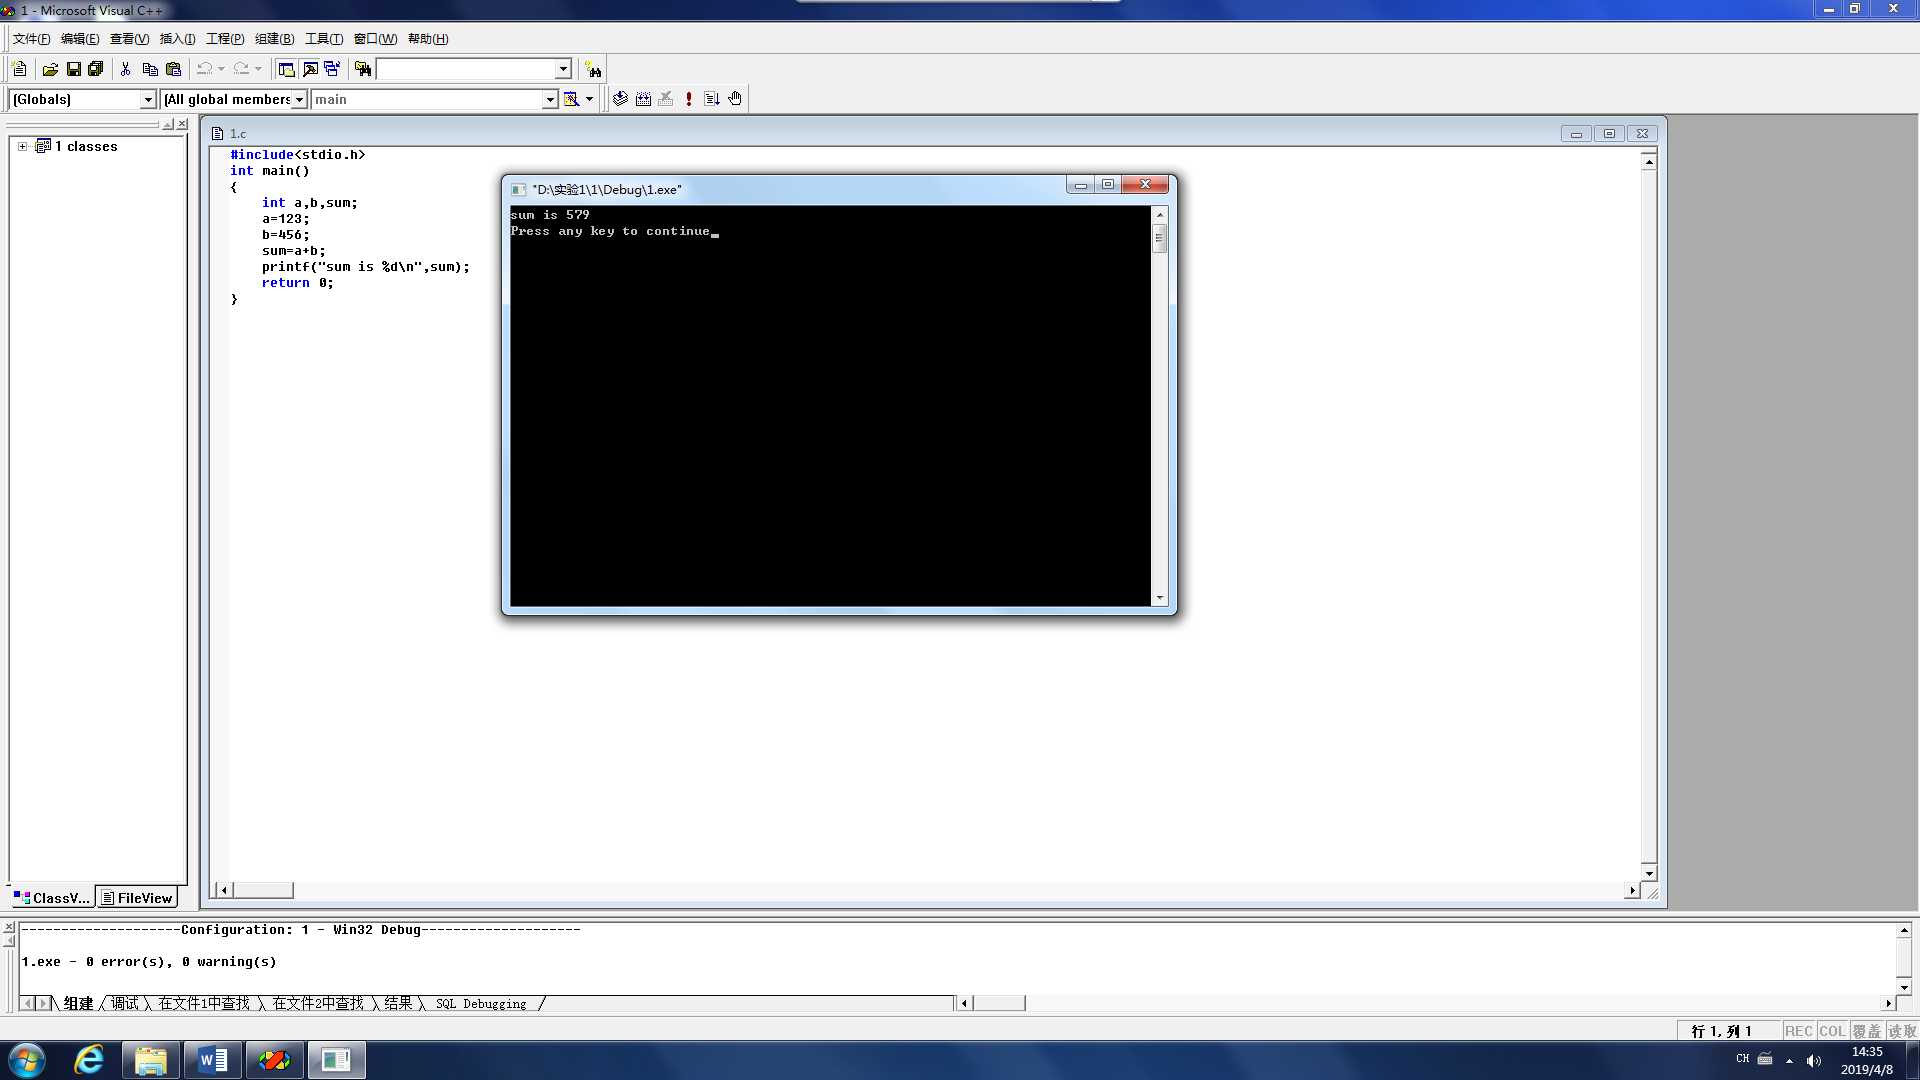1920x1080 pixels.
Task: Launch Internet Explorer from taskbar
Action: click(89, 1060)
